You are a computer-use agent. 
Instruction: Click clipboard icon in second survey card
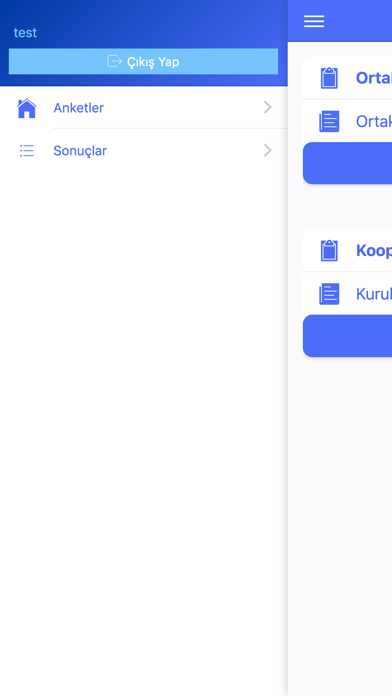(x=329, y=250)
